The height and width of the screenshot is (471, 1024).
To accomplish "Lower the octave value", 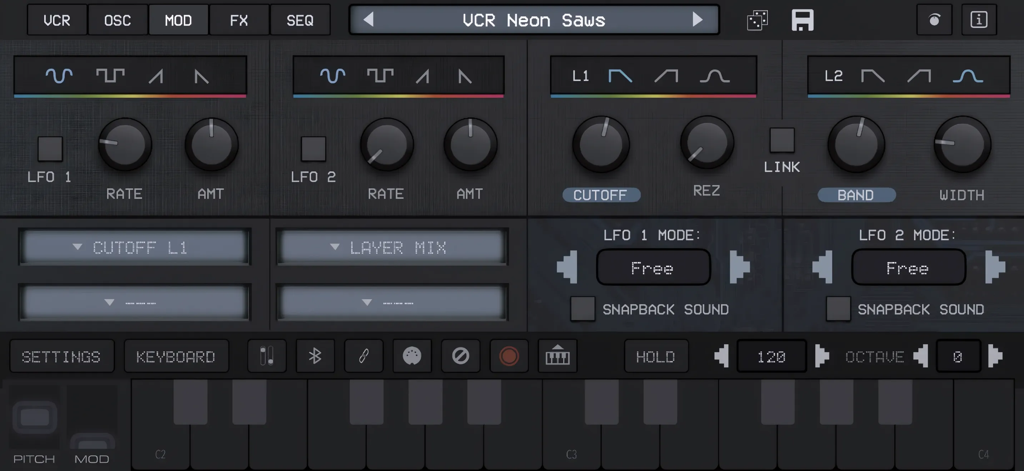I will [920, 357].
